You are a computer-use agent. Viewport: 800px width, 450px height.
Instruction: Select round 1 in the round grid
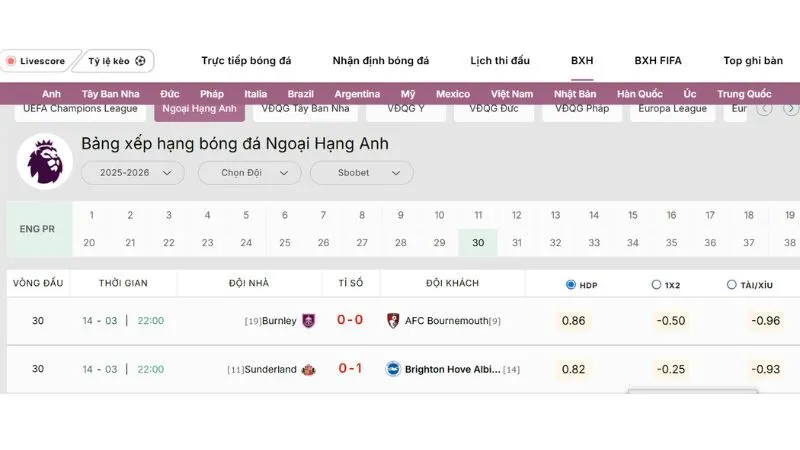92,215
